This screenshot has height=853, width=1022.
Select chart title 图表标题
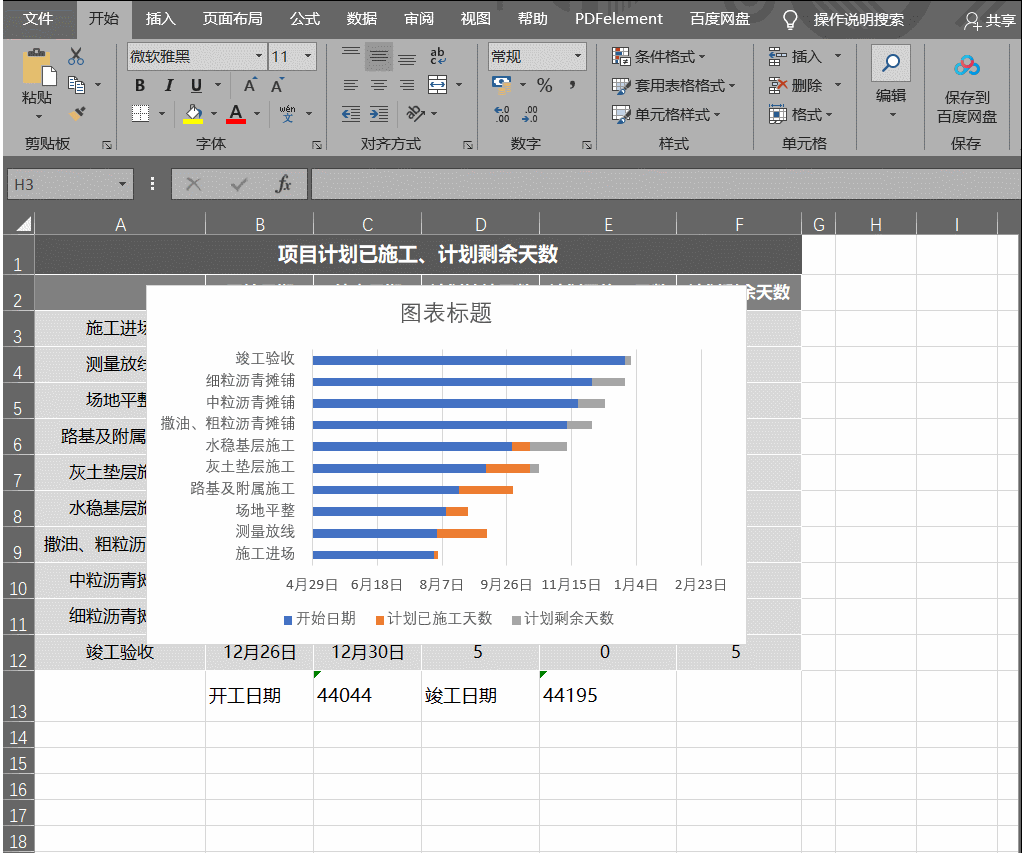[x=446, y=313]
